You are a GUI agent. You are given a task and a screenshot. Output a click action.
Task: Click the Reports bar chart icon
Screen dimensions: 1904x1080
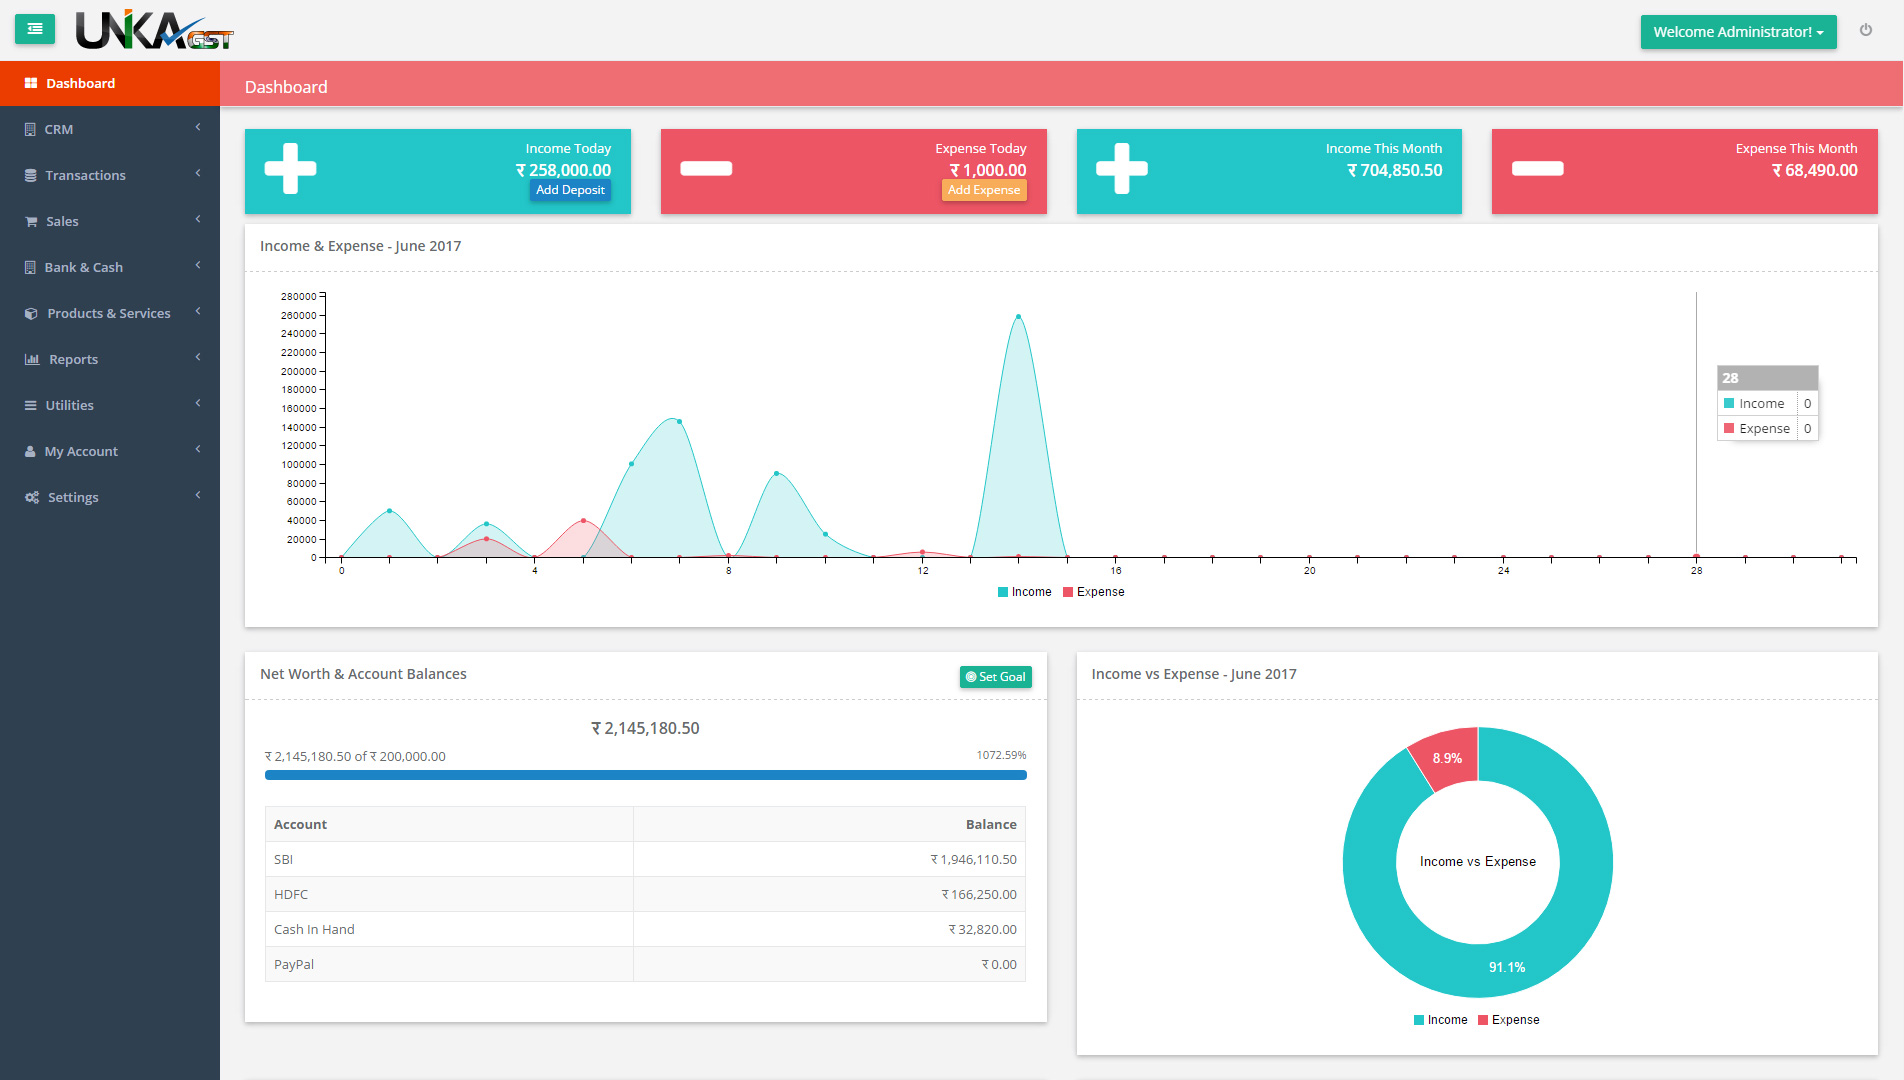(32, 360)
